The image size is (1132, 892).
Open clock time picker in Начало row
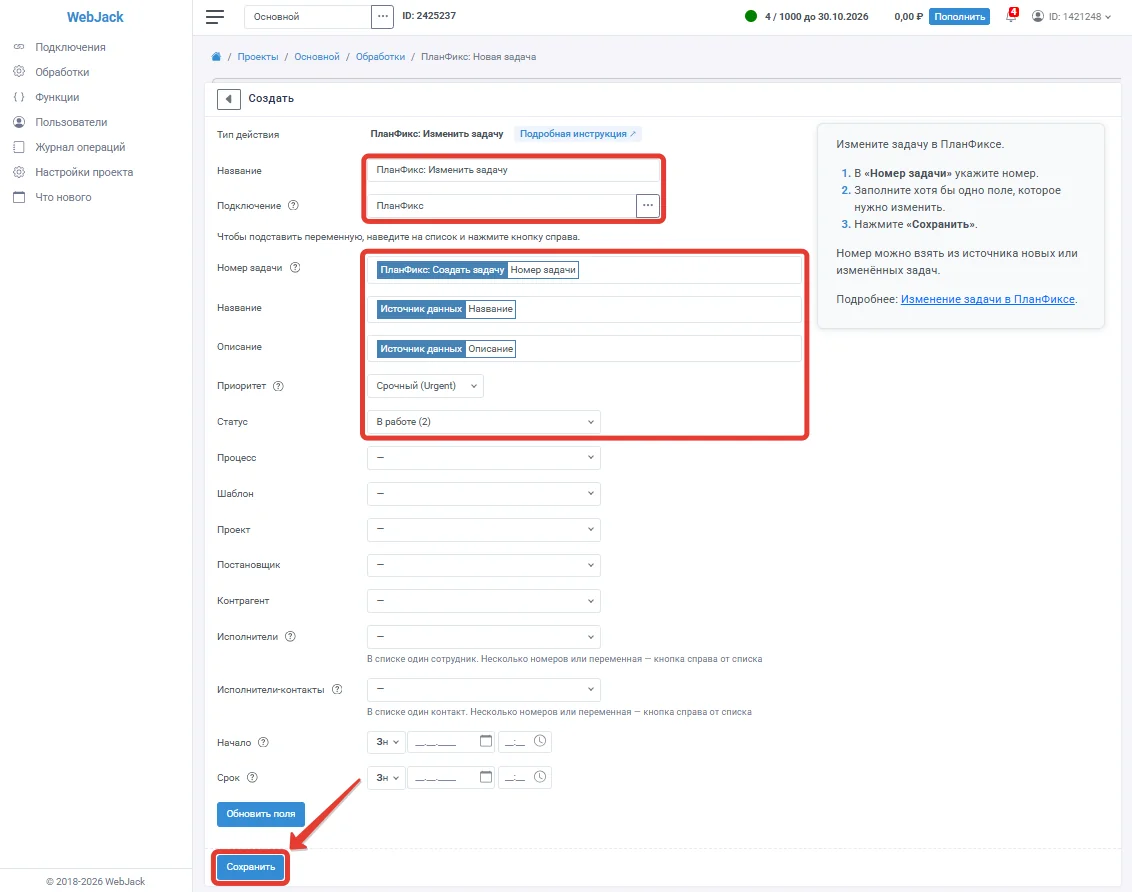pos(540,741)
